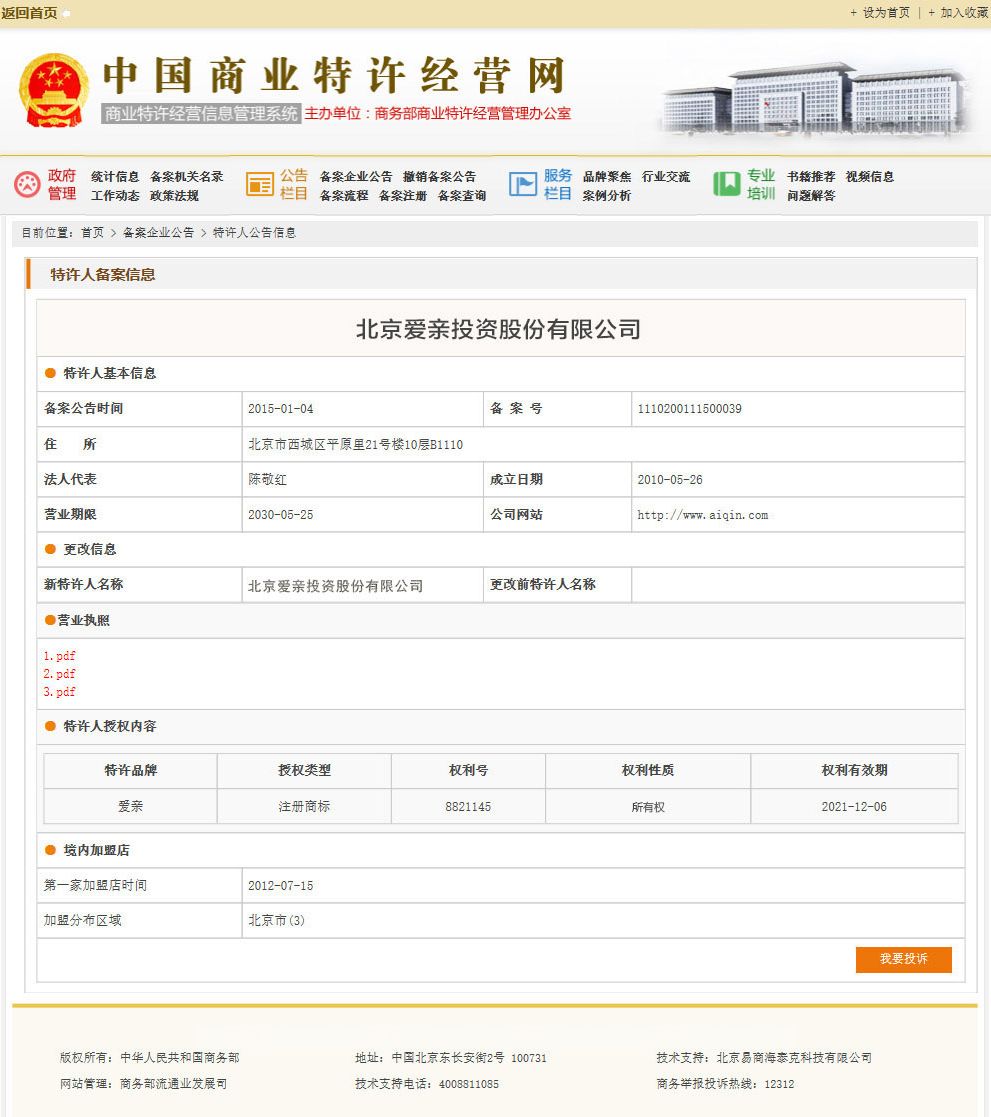
Task: Click 设为首页 link
Action: coord(886,13)
